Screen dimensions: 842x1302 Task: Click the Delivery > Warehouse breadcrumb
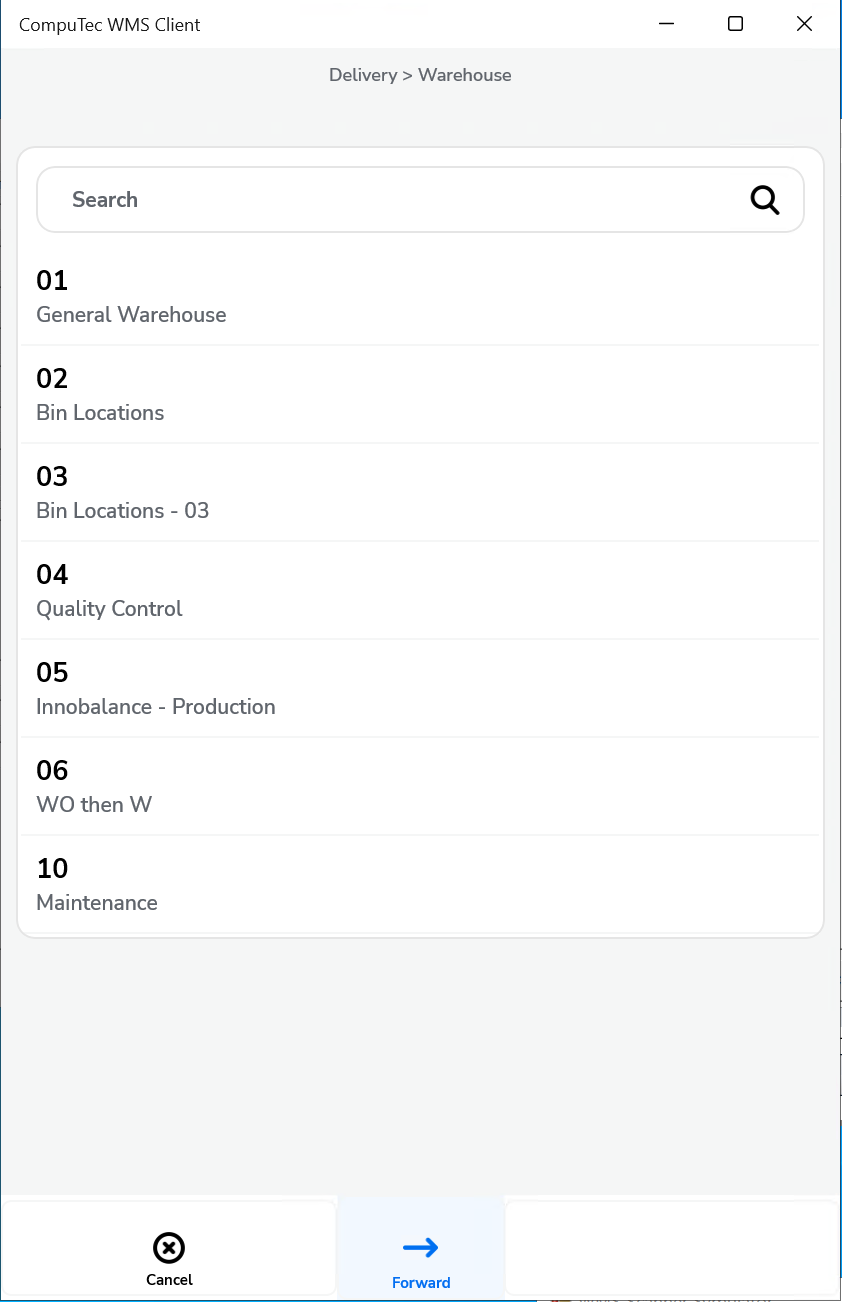tap(420, 75)
